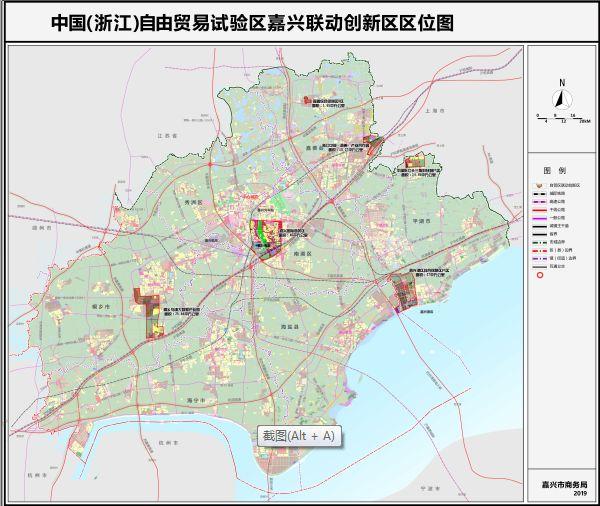The width and height of the screenshot is (600, 506).
Task: Click the red zone marker near 桐乡市
Action: click(153, 317)
